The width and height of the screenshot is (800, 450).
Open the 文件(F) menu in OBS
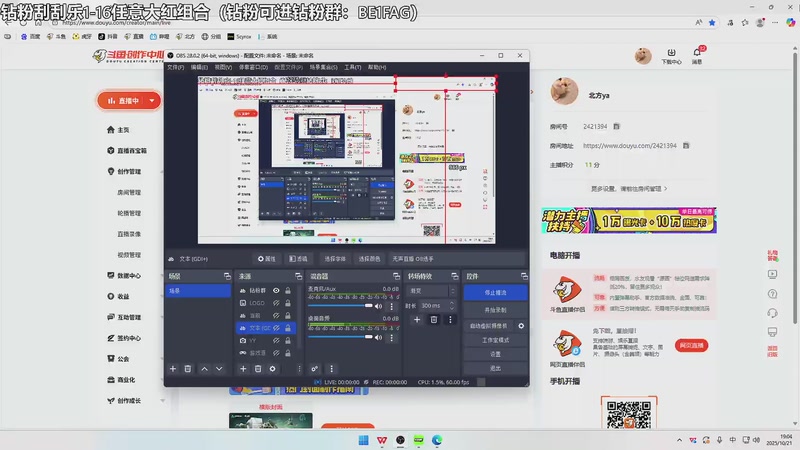[x=176, y=67]
